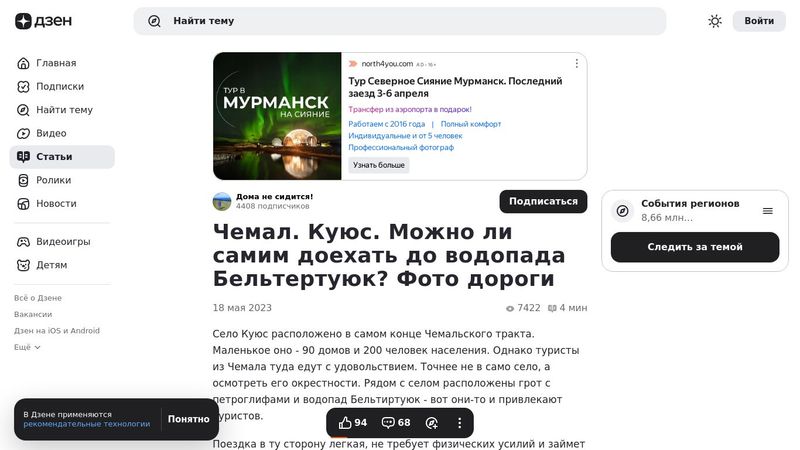The width and height of the screenshot is (800, 450).
Task: Click "Следить за темой" button
Action: (x=694, y=247)
